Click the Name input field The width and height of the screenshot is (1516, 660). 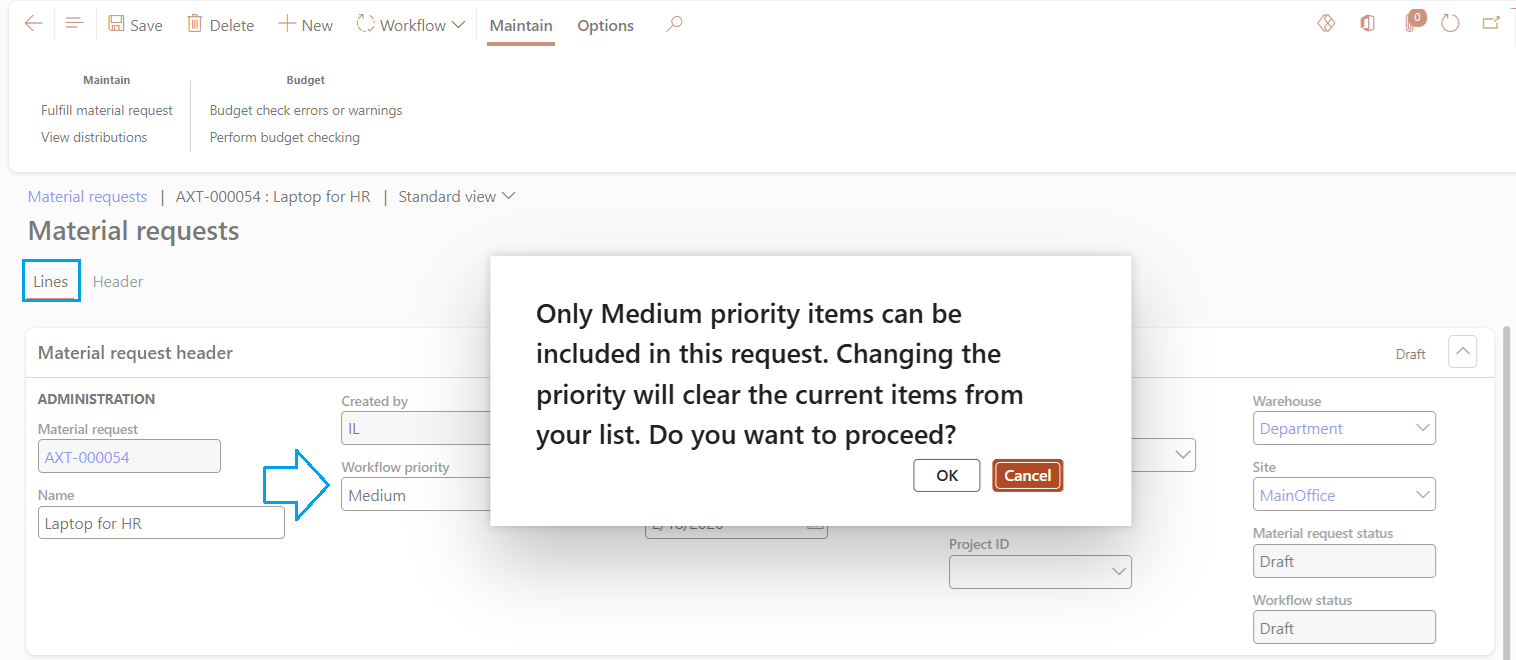click(161, 523)
